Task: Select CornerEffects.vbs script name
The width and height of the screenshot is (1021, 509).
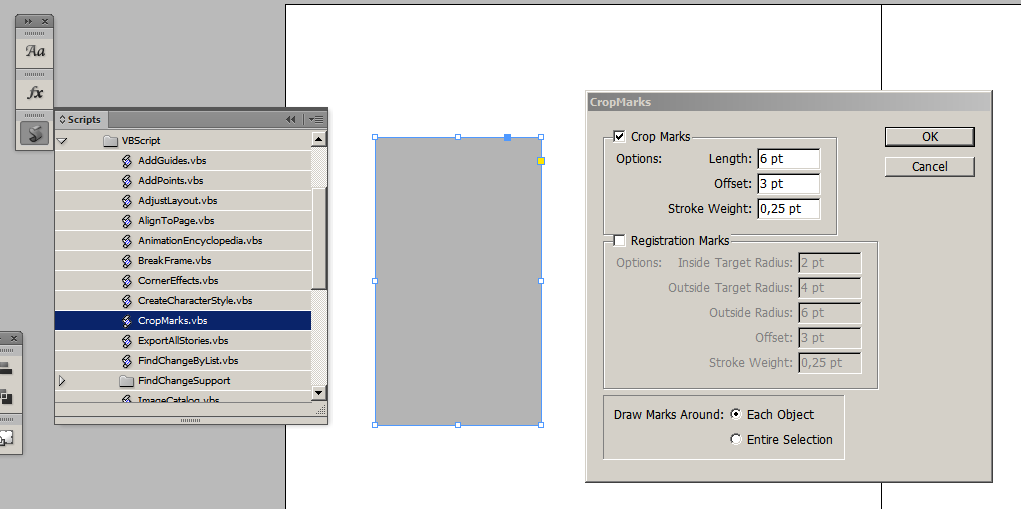Action: click(178, 281)
